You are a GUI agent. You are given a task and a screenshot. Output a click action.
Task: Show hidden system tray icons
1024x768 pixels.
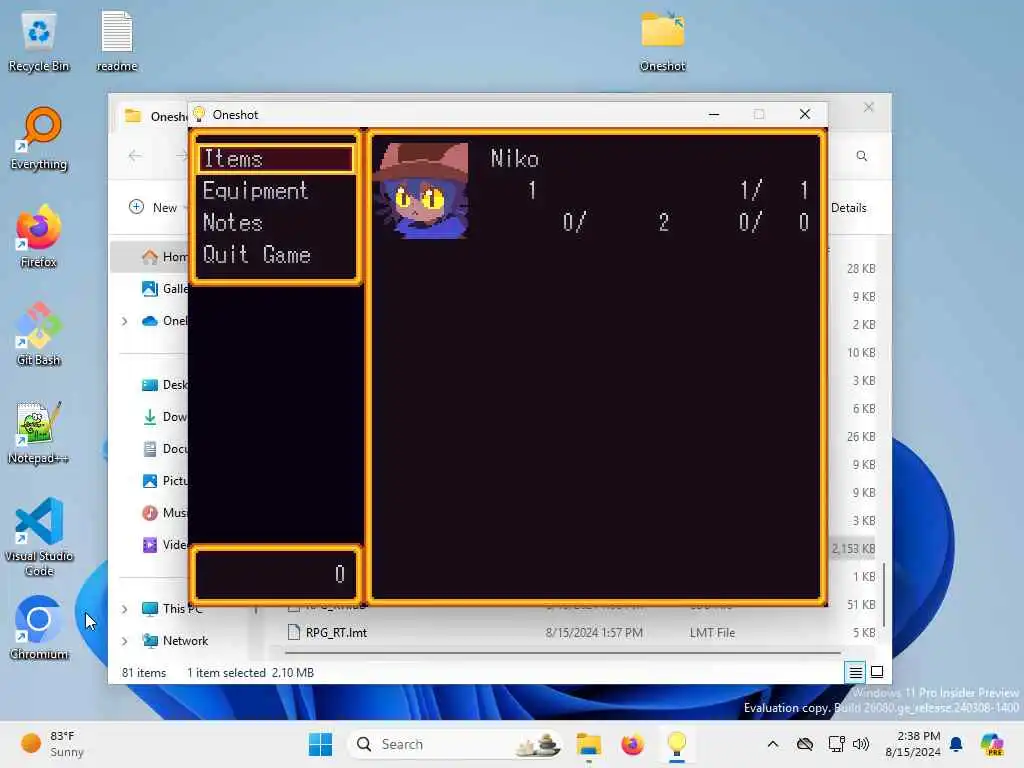[773, 744]
